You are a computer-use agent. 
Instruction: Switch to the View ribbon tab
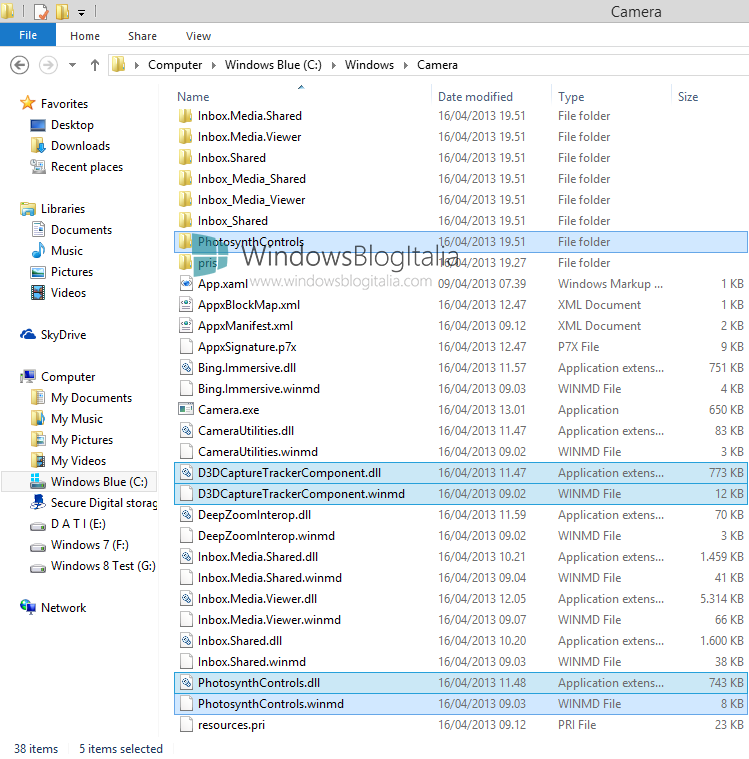coord(199,36)
